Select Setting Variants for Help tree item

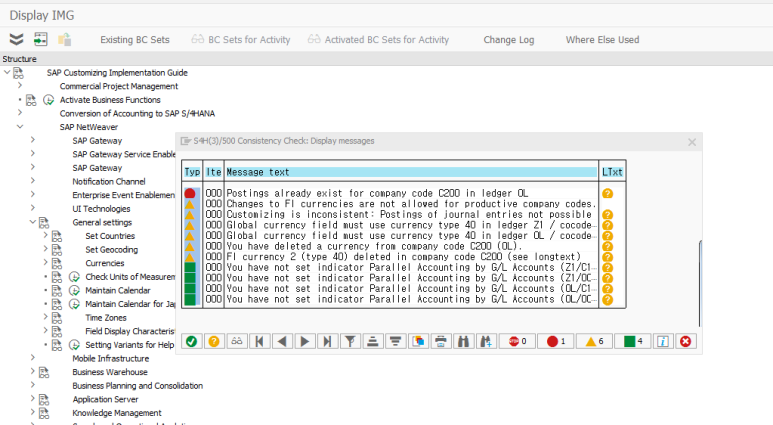click(x=129, y=345)
